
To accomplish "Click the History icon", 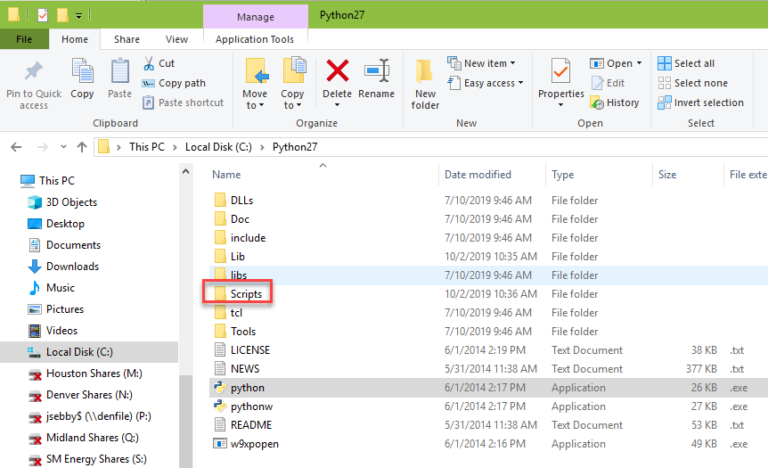I will tap(597, 102).
